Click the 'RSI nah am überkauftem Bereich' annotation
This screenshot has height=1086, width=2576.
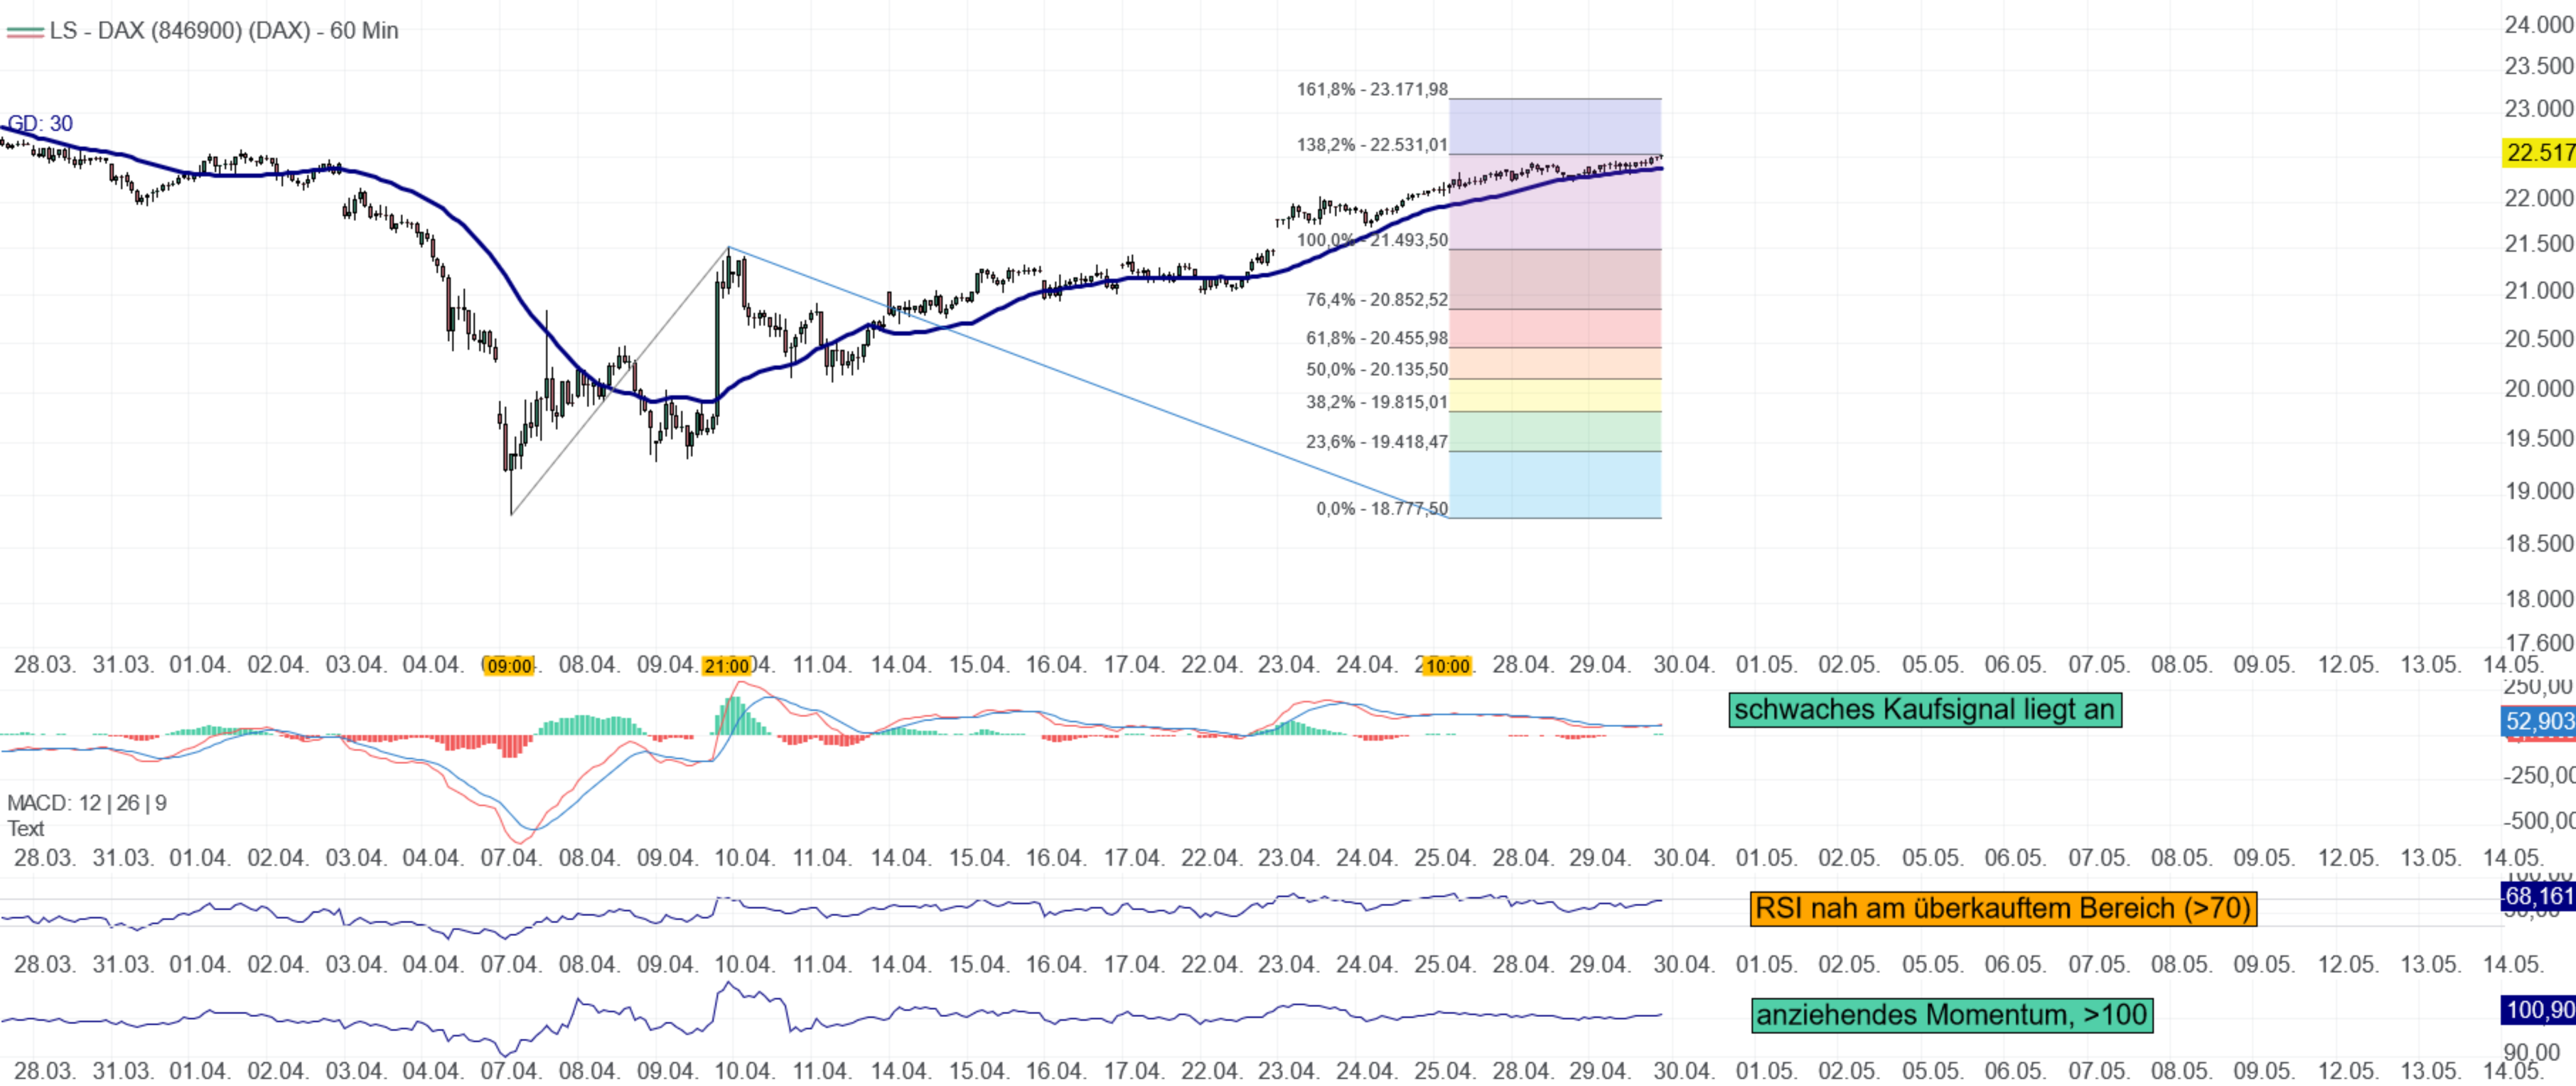click(2003, 909)
